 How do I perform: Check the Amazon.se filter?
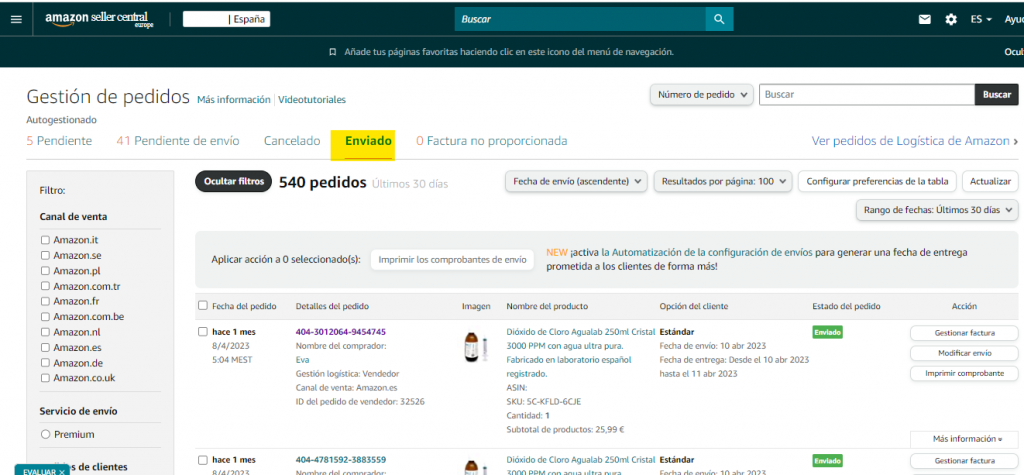point(45,255)
